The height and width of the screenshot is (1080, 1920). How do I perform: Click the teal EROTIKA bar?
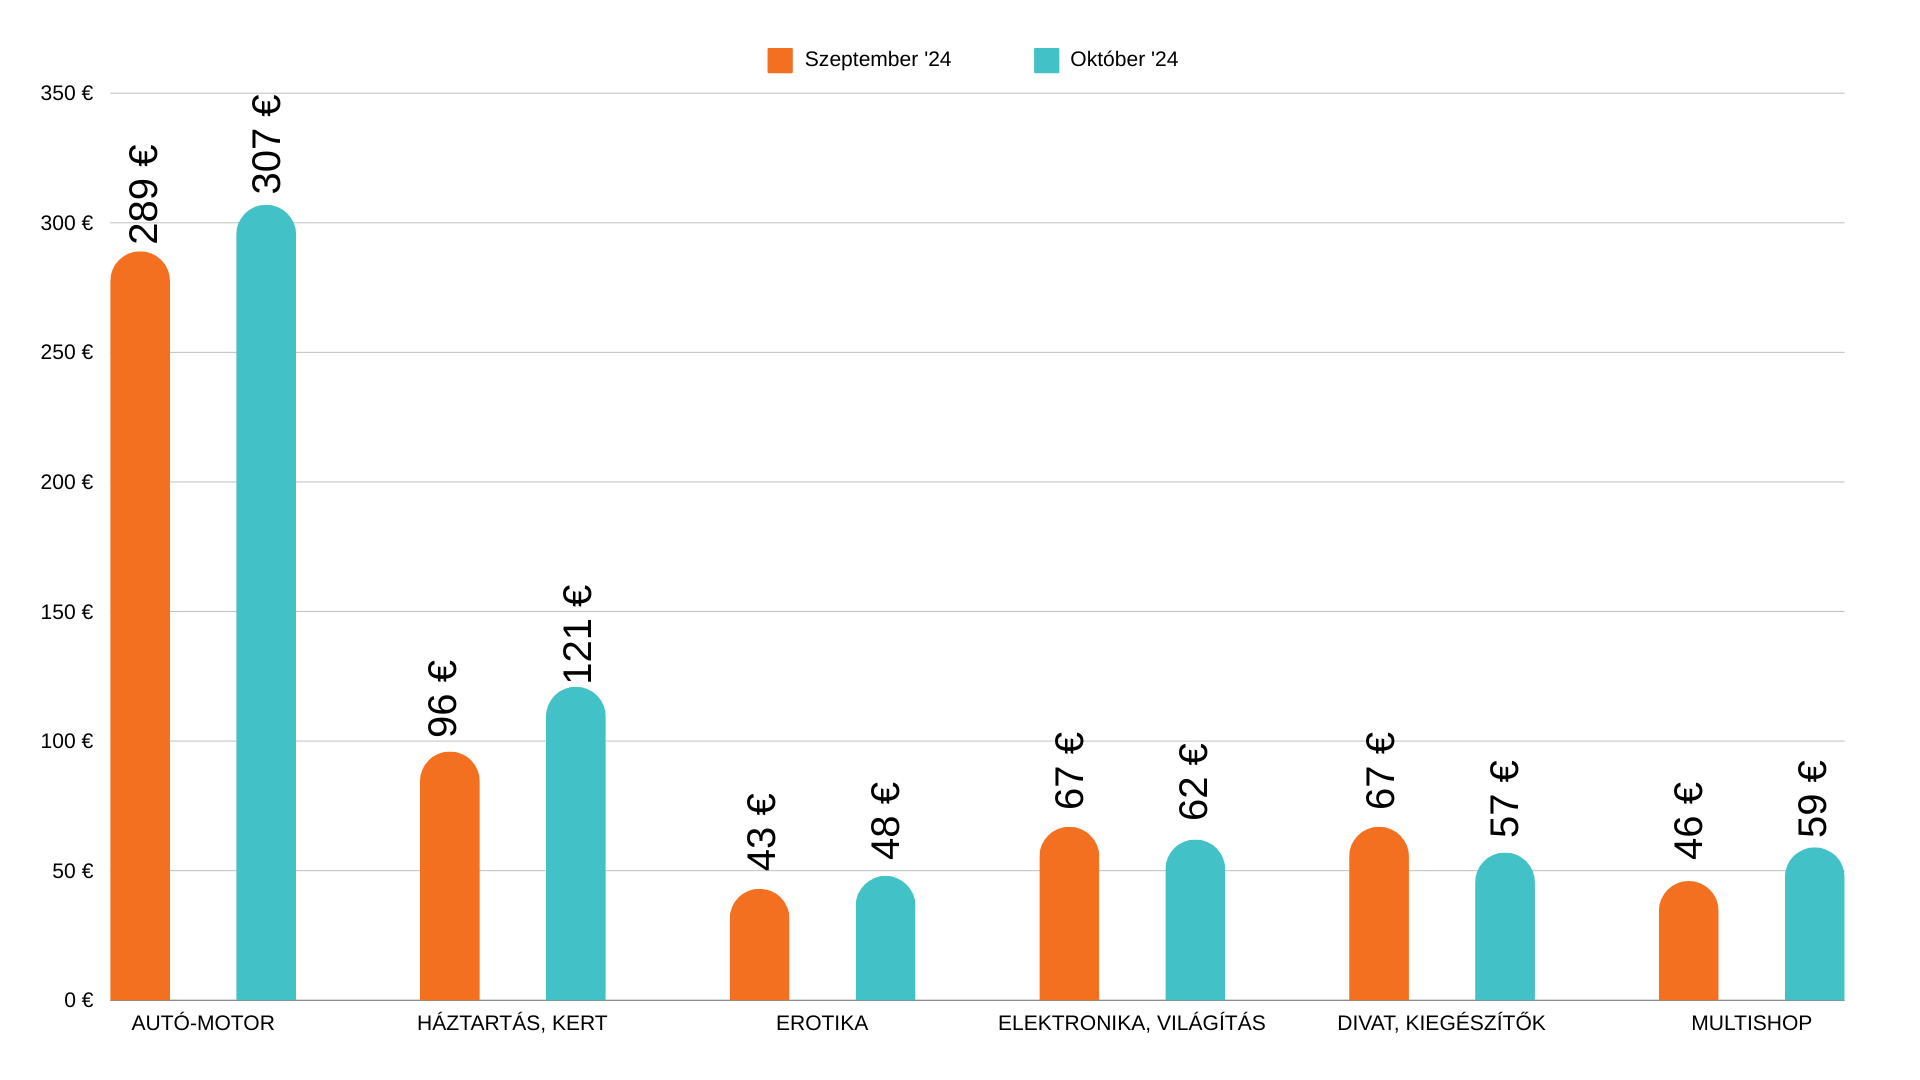[x=885, y=940]
